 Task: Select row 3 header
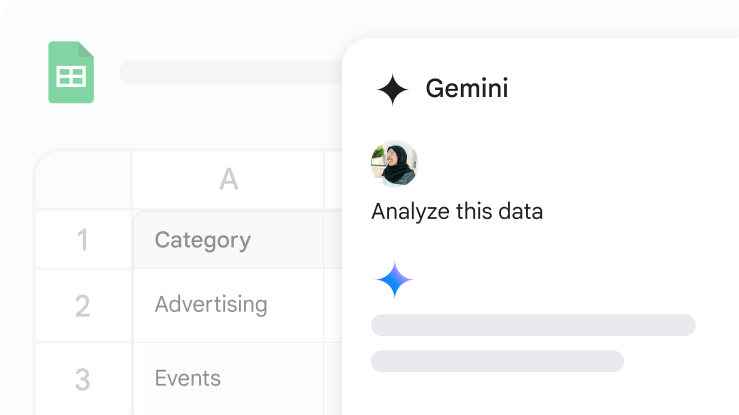tap(83, 379)
